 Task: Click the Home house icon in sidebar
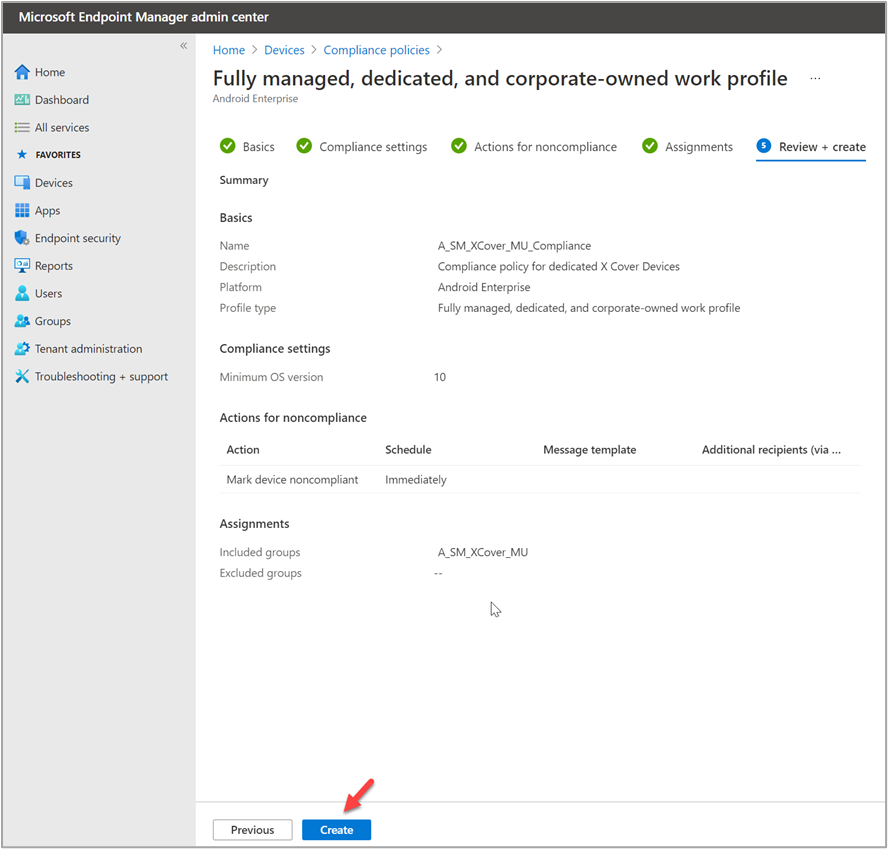tap(22, 72)
